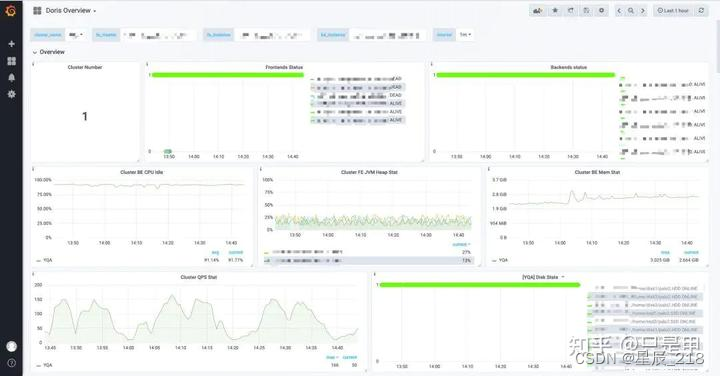Image resolution: width=720 pixels, height=376 pixels.
Task: Open the Configuration gear in the sidebar
Action: tap(11, 94)
